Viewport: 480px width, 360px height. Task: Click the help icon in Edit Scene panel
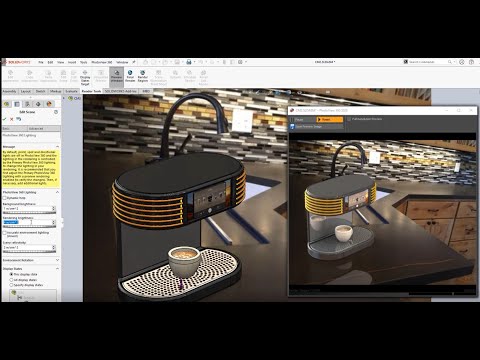[x=56, y=112]
